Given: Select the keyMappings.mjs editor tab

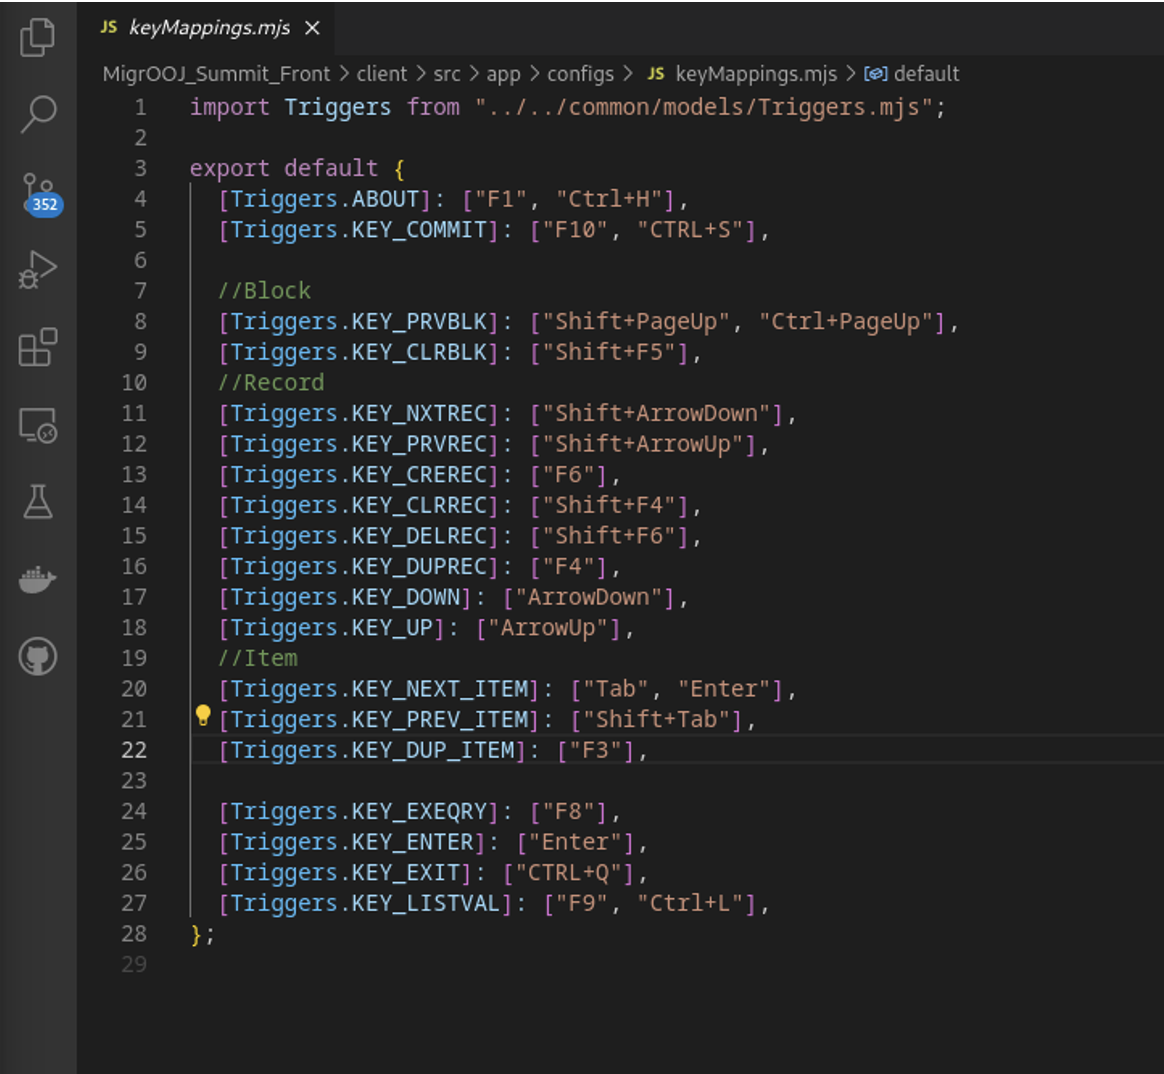Looking at the screenshot, I should pos(206,28).
